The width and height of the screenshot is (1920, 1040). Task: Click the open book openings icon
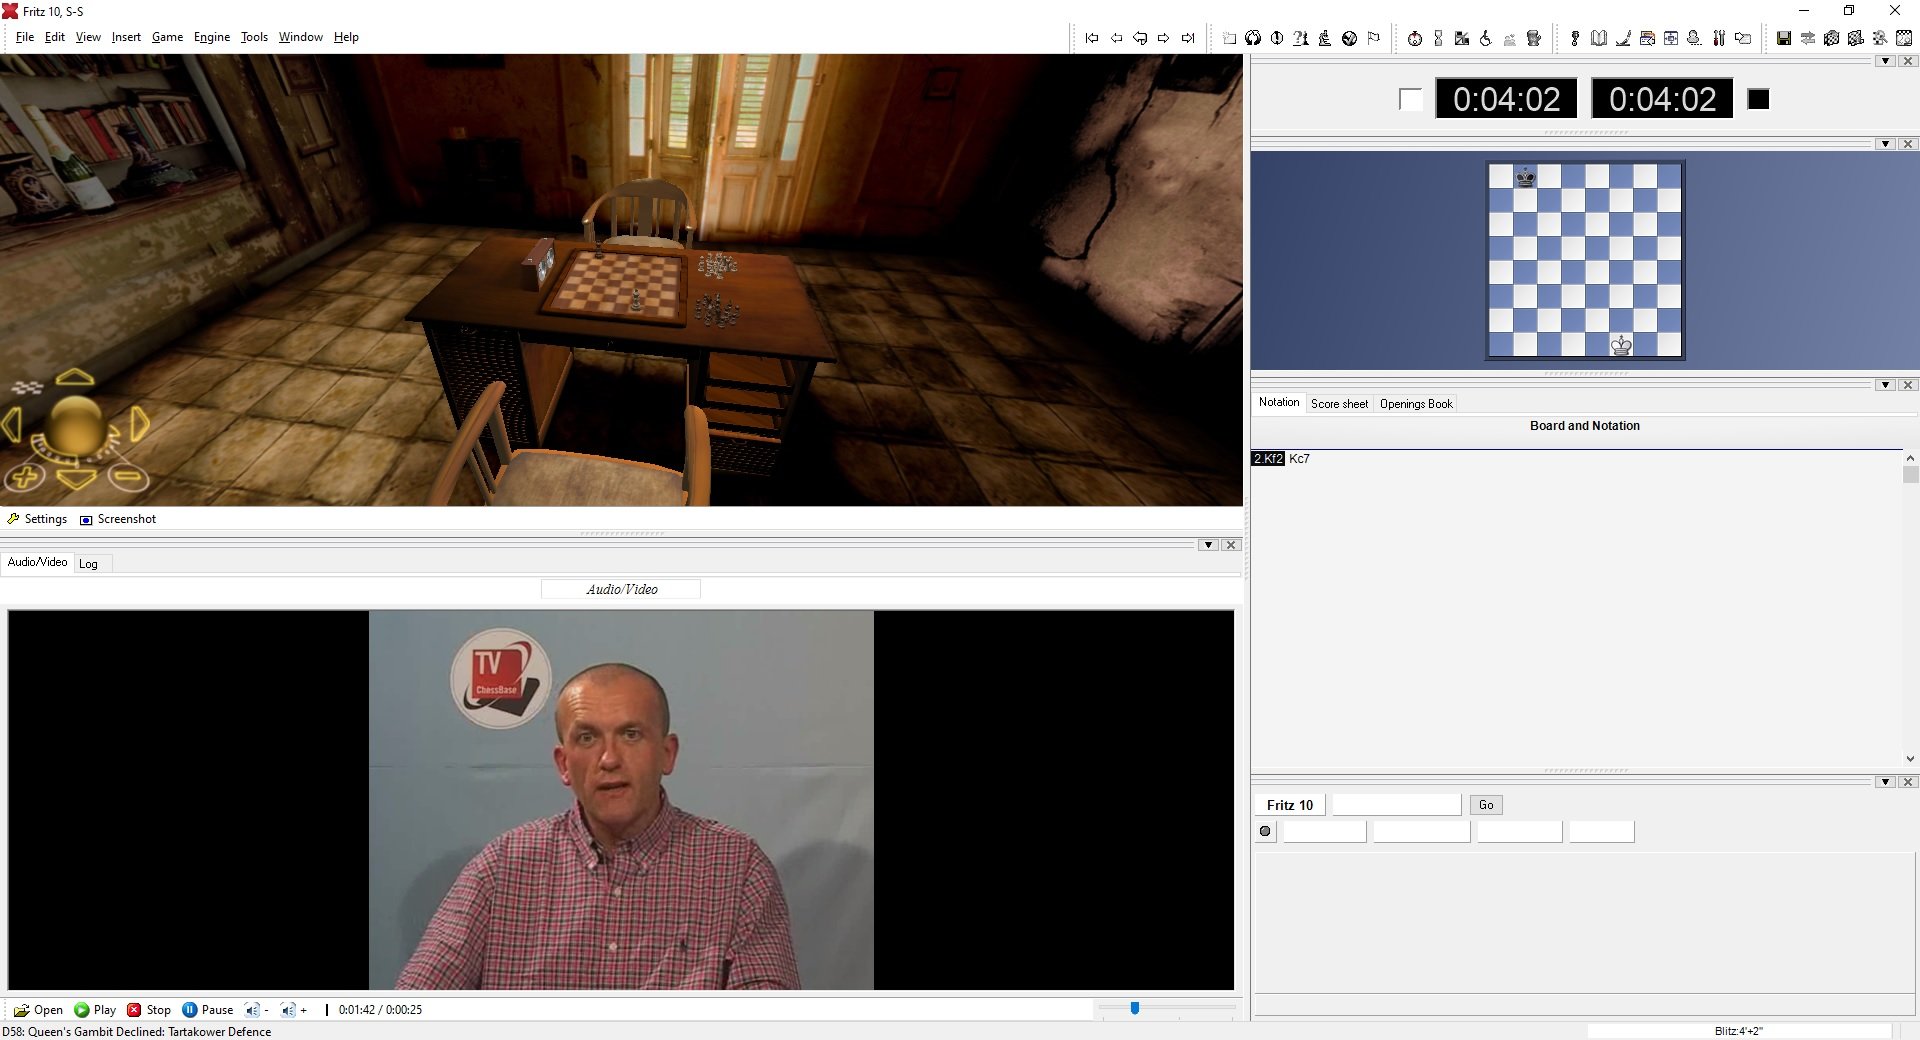click(1598, 38)
